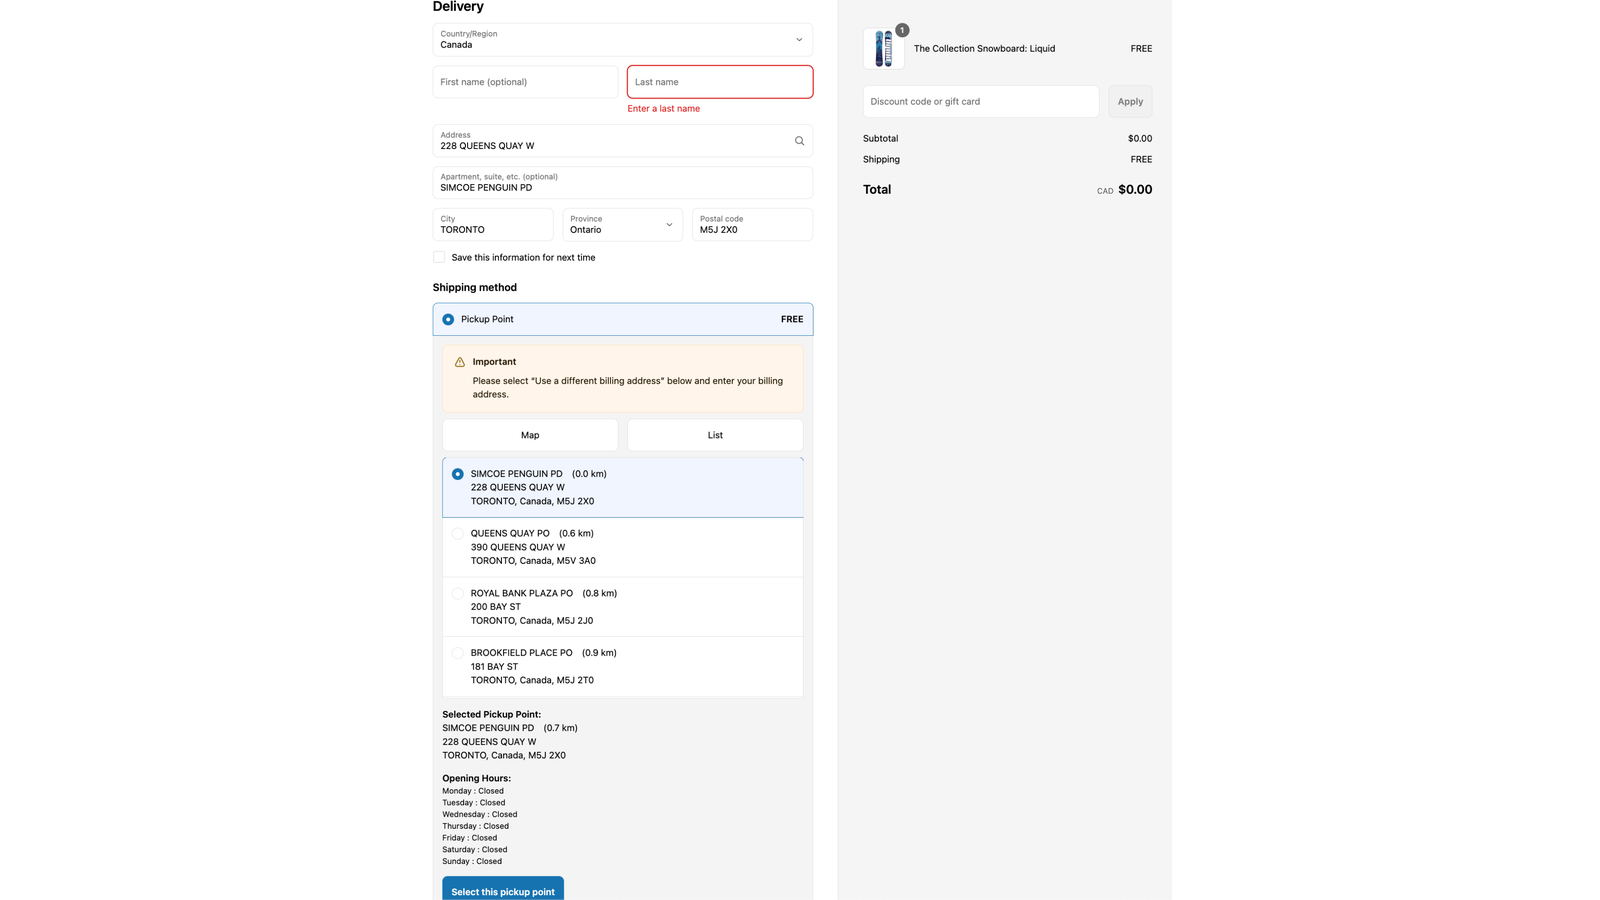Click the address search magnifier icon
The image size is (1600, 900).
point(799,141)
